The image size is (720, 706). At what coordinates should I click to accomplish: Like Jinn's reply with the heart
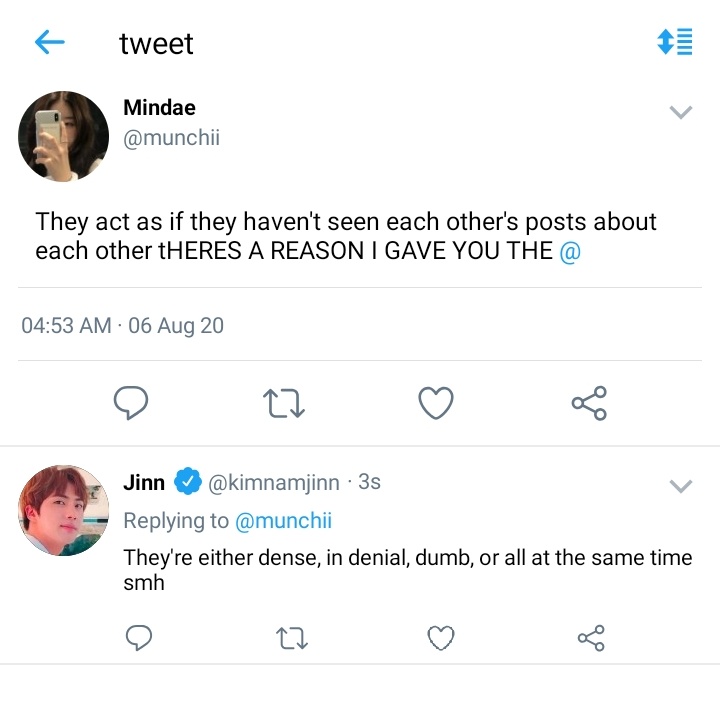[x=441, y=638]
